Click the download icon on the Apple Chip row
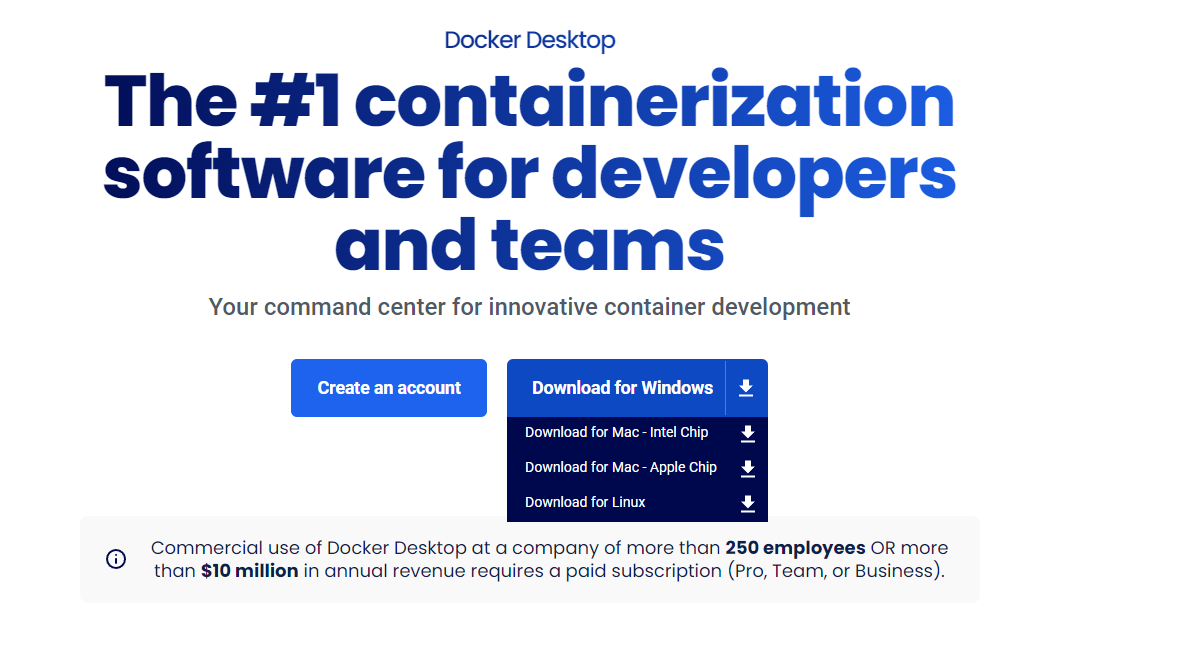1177x646 pixels. coord(748,468)
